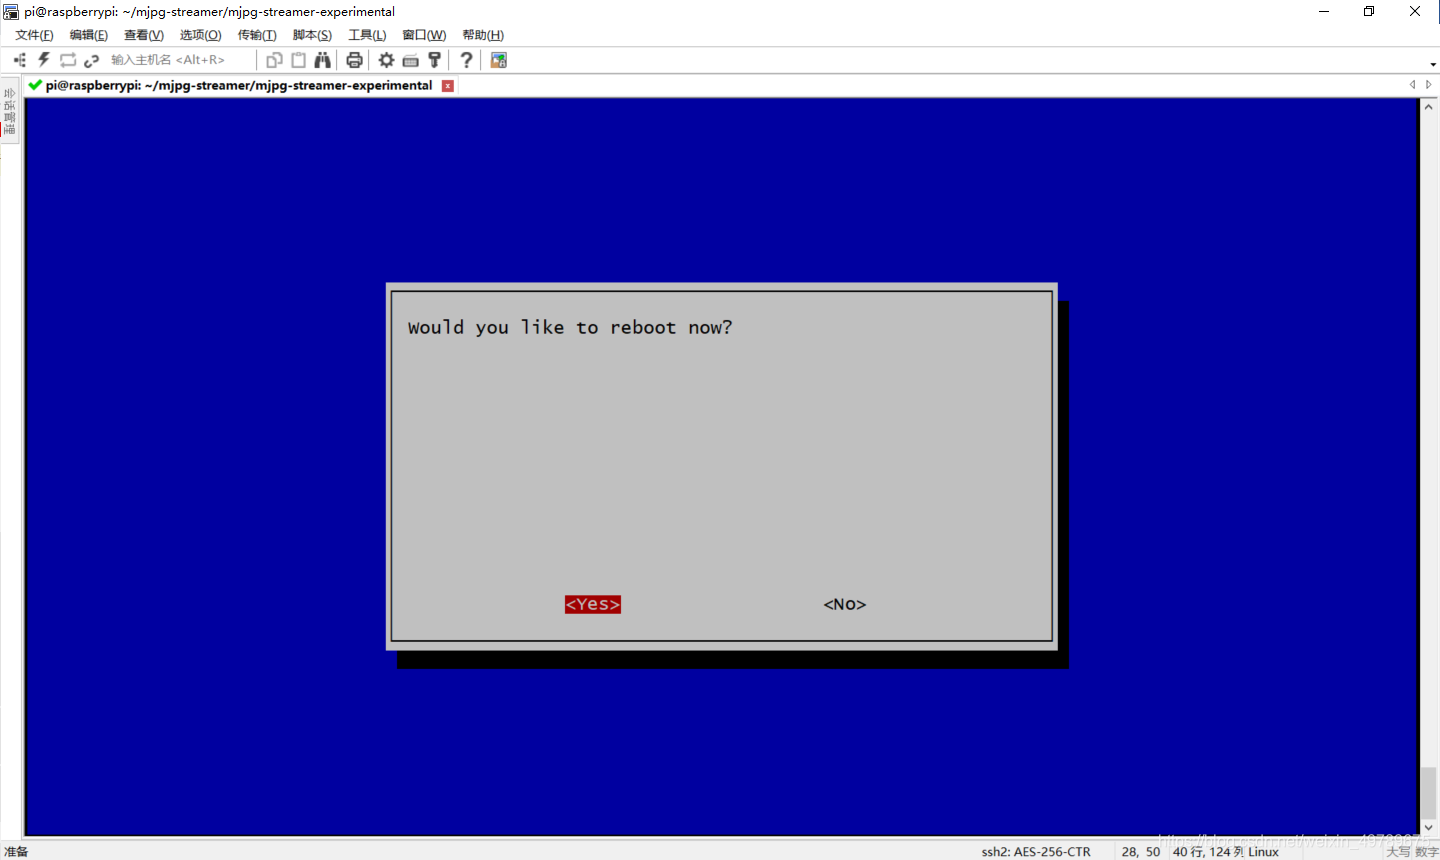Open the 选项(O) menu
The width and height of the screenshot is (1440, 860).
pos(201,35)
